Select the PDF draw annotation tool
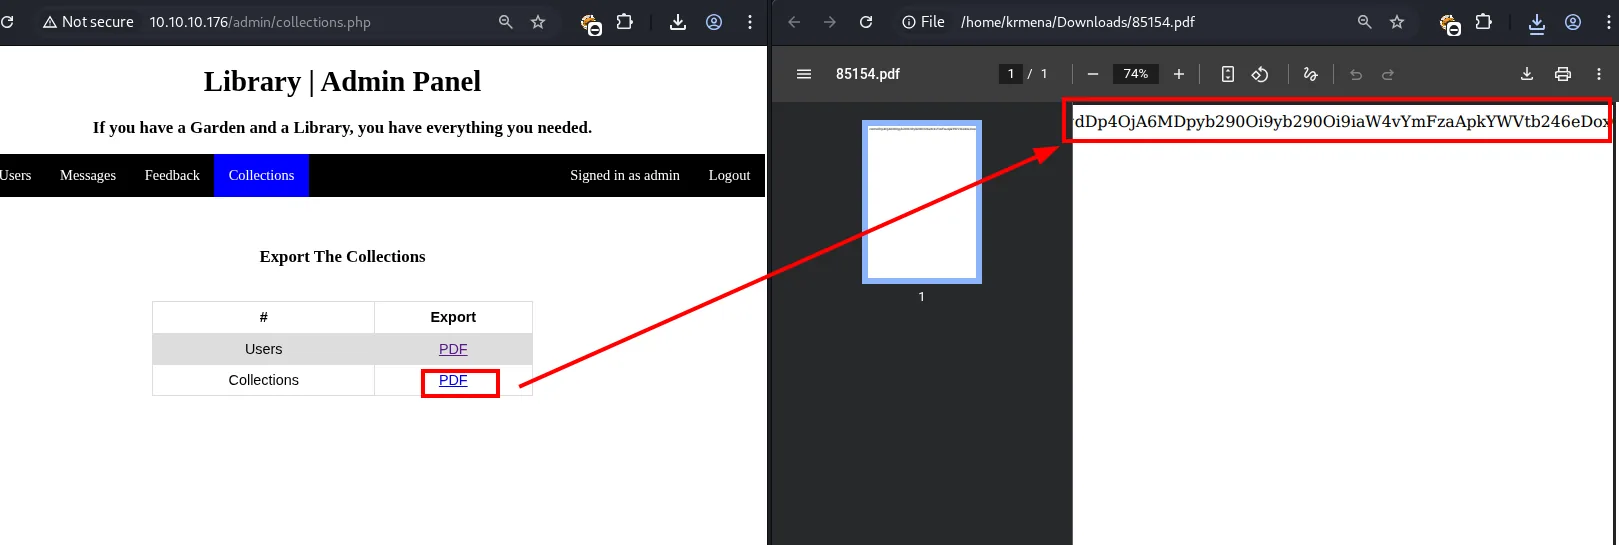Screen dimensions: 1619x545 (1311, 74)
